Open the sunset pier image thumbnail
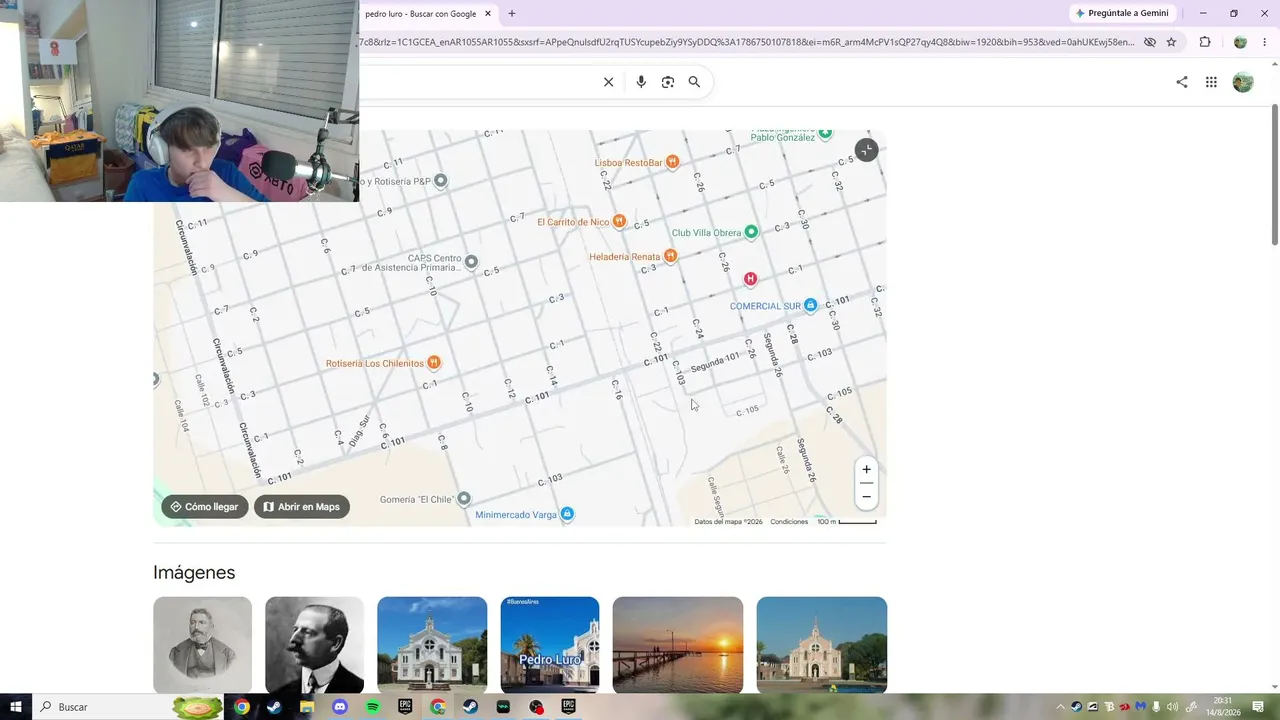This screenshot has width=1280, height=720. 678,645
